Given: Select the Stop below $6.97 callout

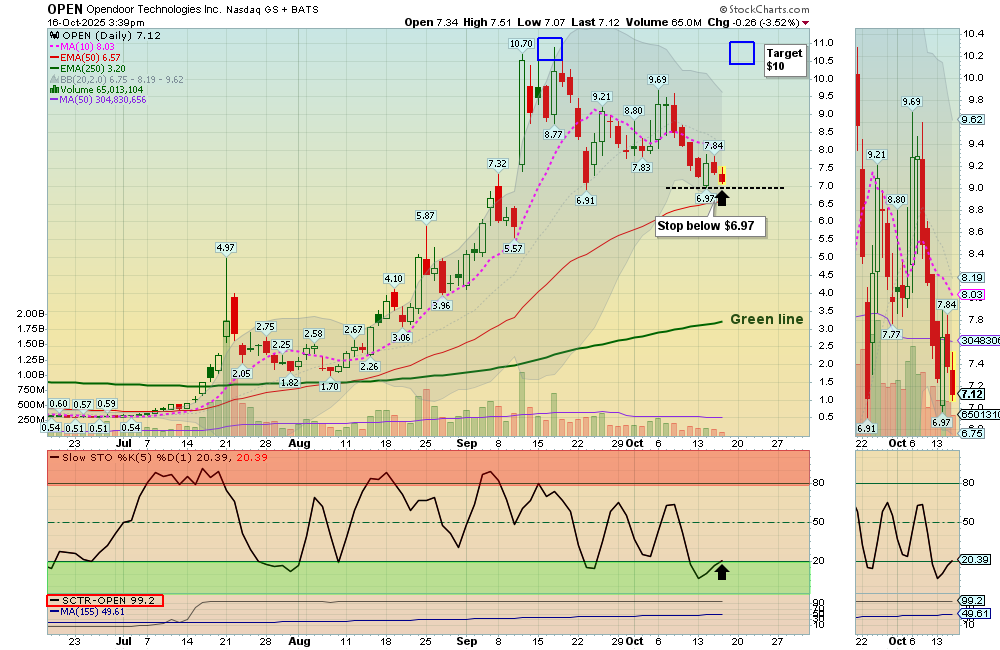Looking at the screenshot, I should pos(710,227).
